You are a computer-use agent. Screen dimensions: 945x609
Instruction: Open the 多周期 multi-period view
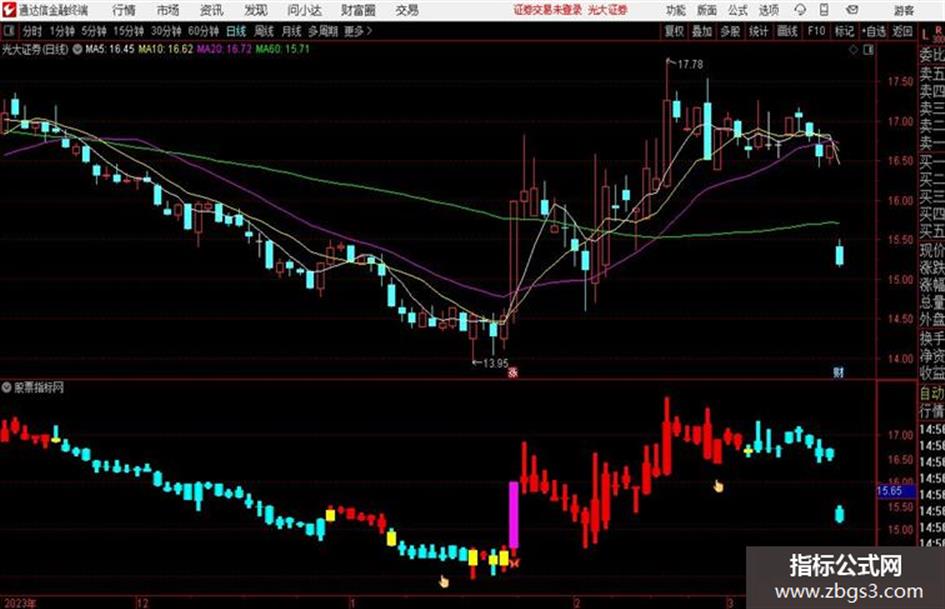[323, 31]
